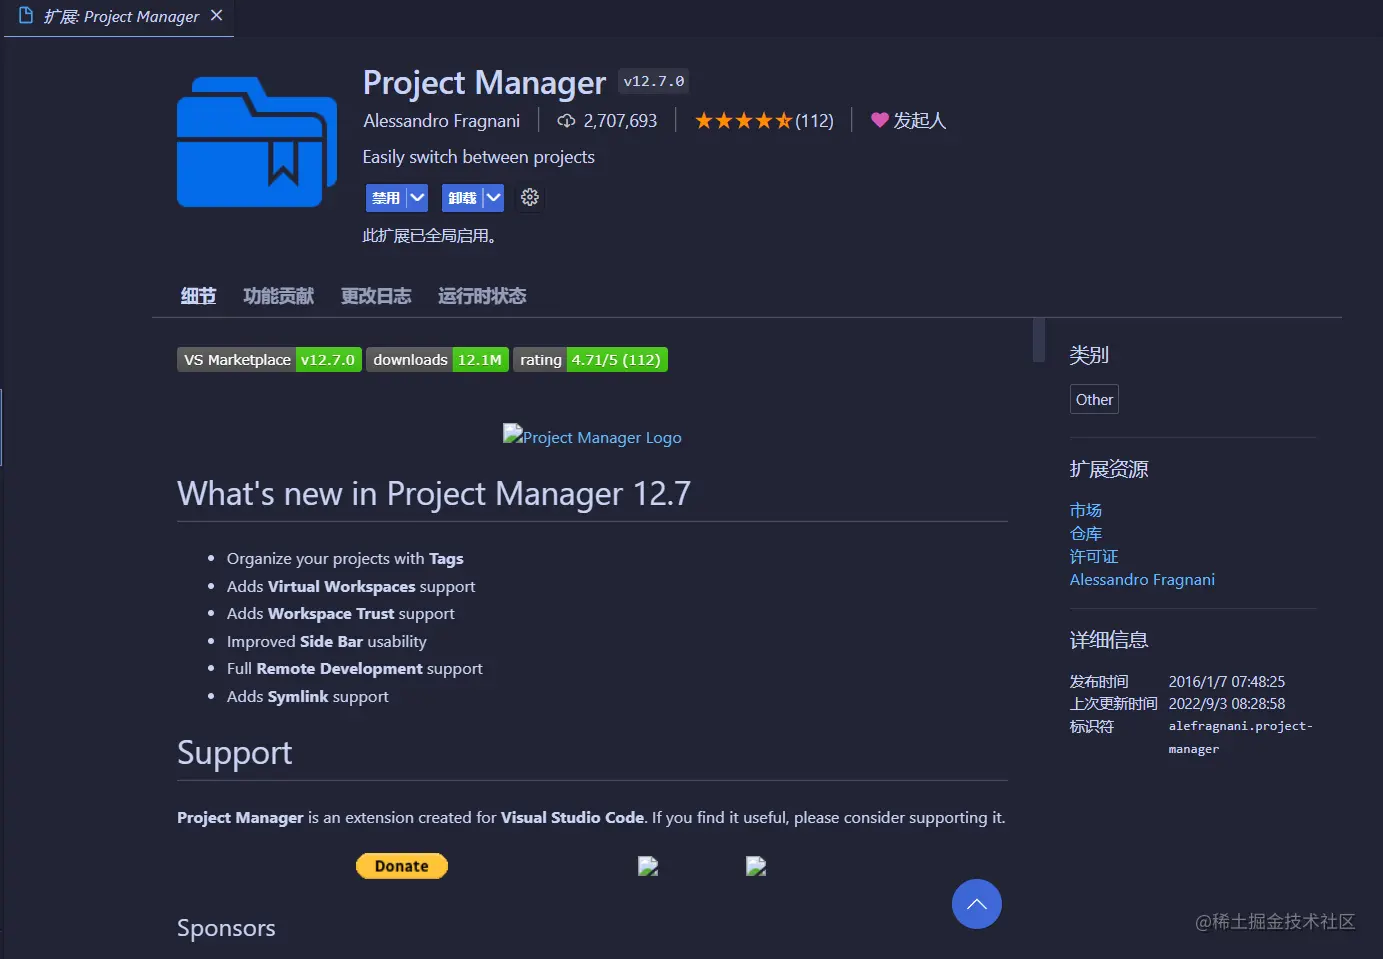
Task: Click the 扩展资源 resources heading
Action: tap(1109, 469)
